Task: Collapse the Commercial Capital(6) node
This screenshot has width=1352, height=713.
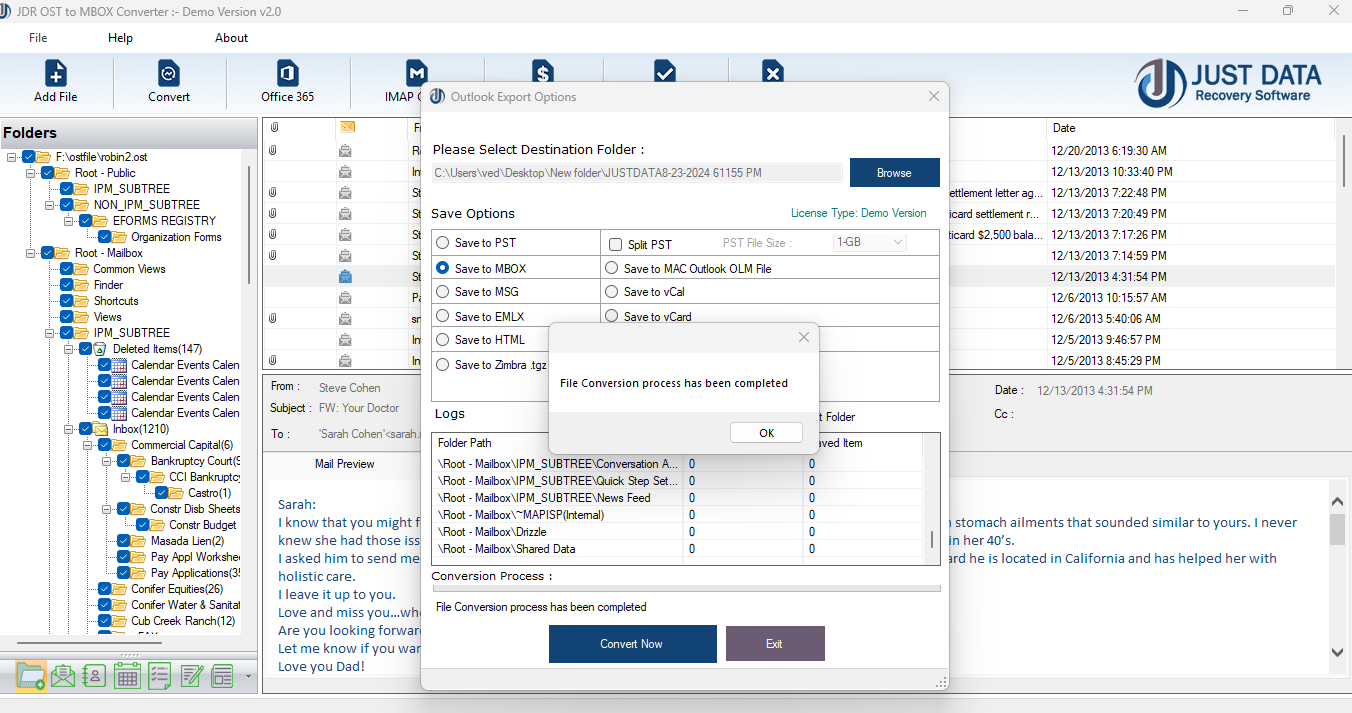Action: tap(88, 445)
